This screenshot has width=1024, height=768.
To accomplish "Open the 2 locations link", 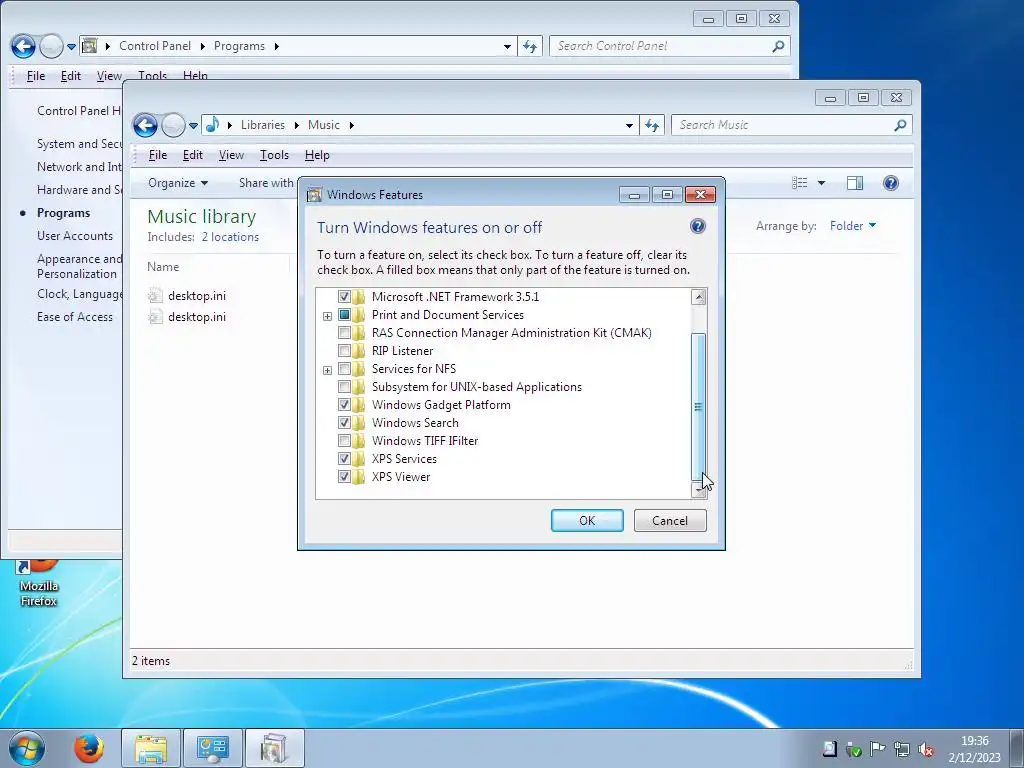I will pyautogui.click(x=230, y=237).
